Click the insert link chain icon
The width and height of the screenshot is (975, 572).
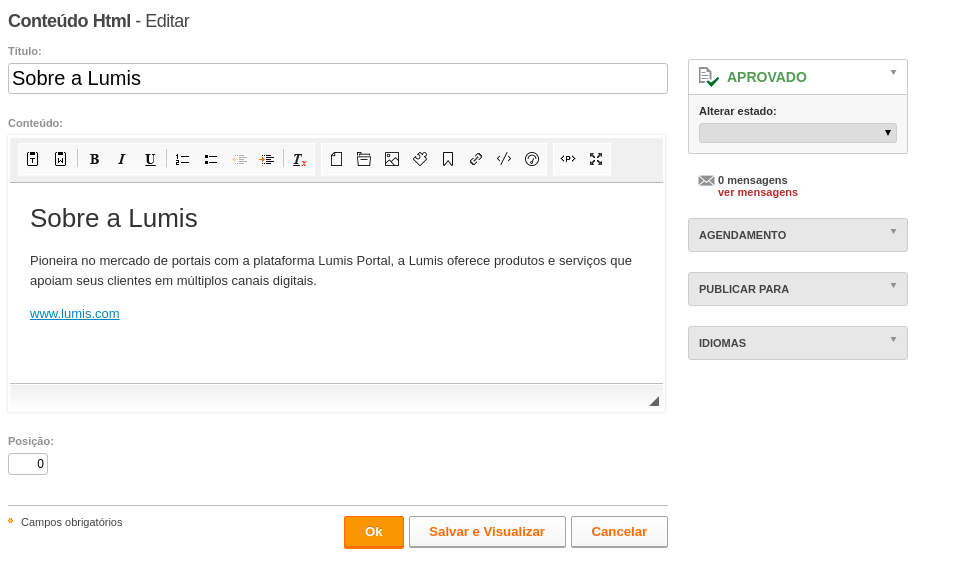tap(476, 159)
